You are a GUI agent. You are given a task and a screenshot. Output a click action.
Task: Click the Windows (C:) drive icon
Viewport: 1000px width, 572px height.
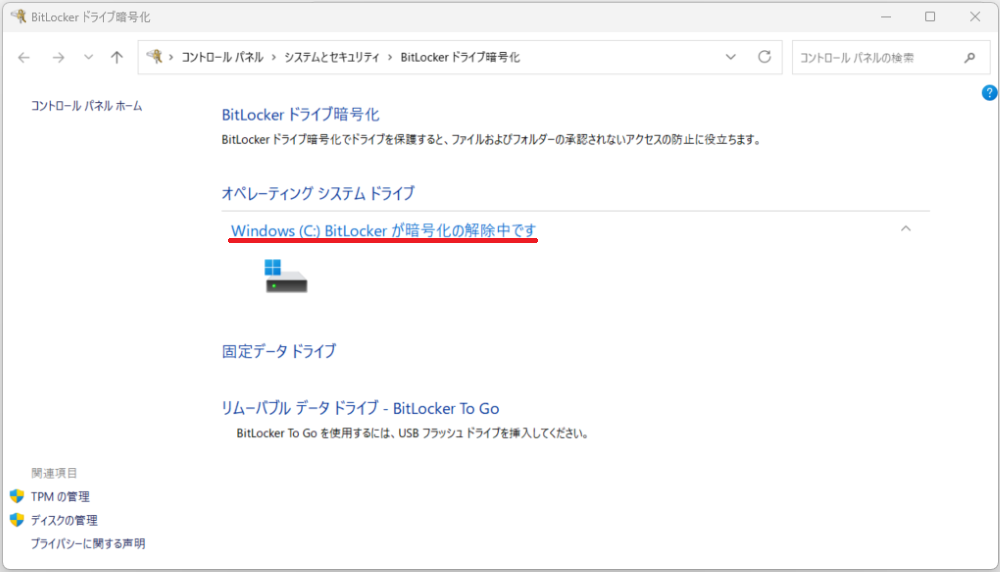click(286, 276)
